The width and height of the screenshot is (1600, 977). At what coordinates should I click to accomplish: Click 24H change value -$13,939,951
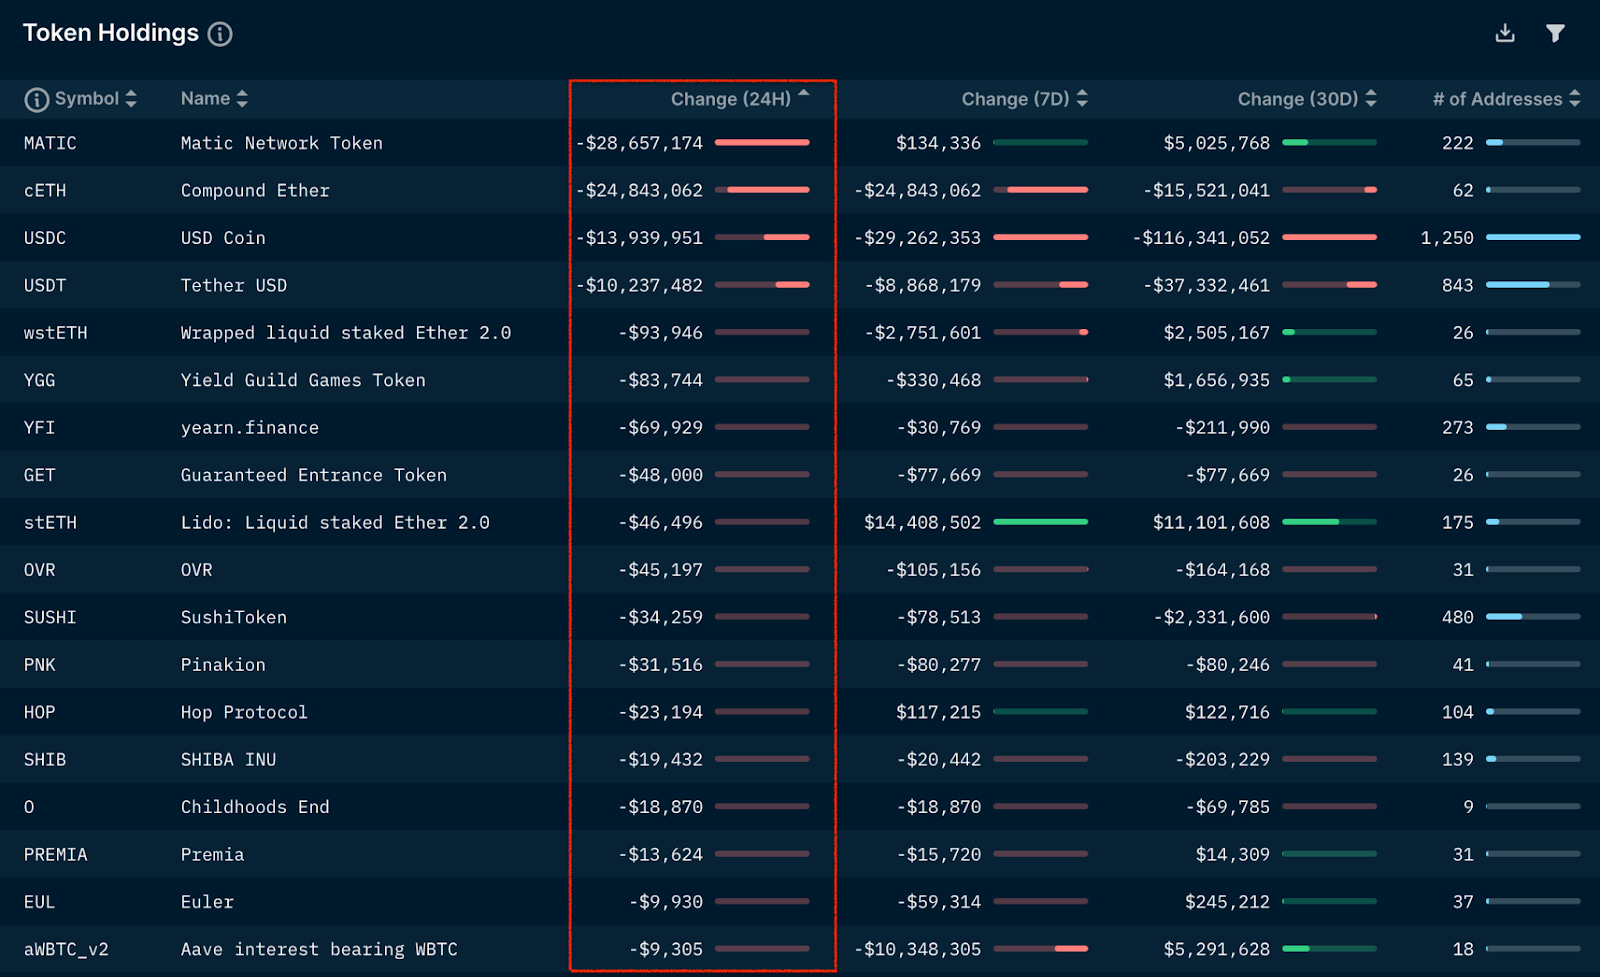pos(640,238)
